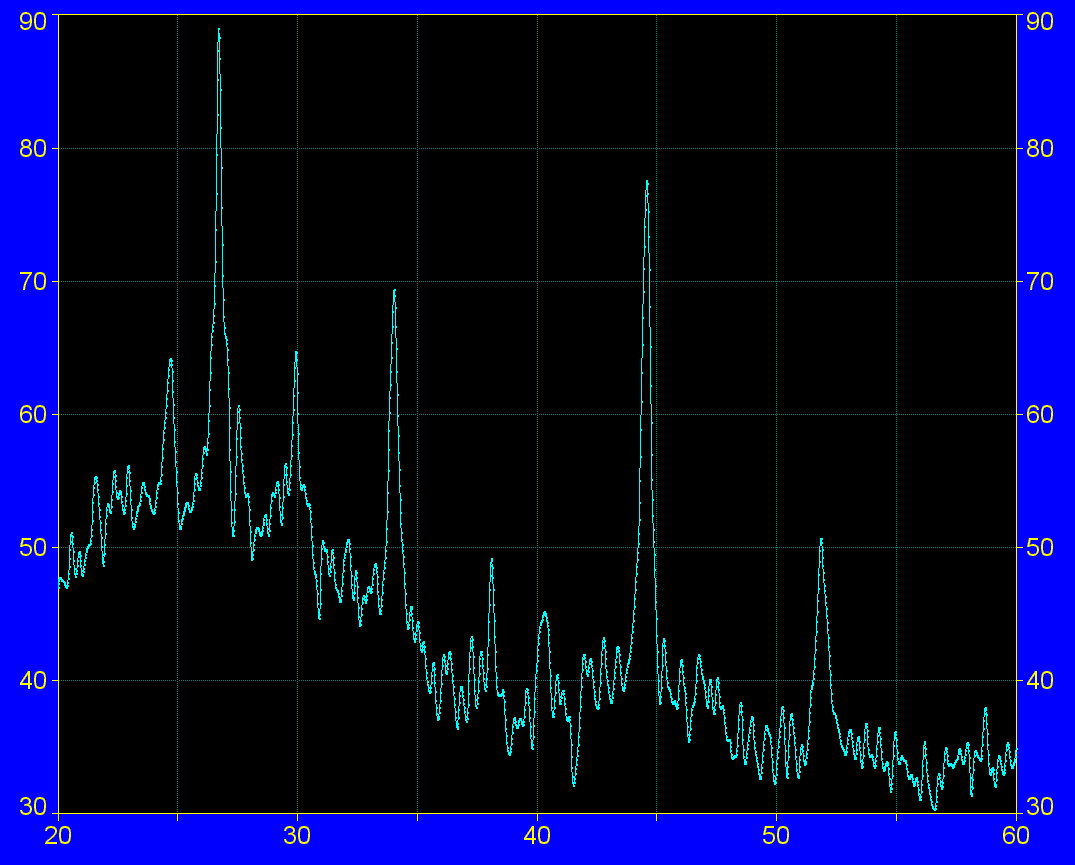Select the '60' label on bottom axis
Viewport: 1075px width, 865px height.
pos(1016,836)
